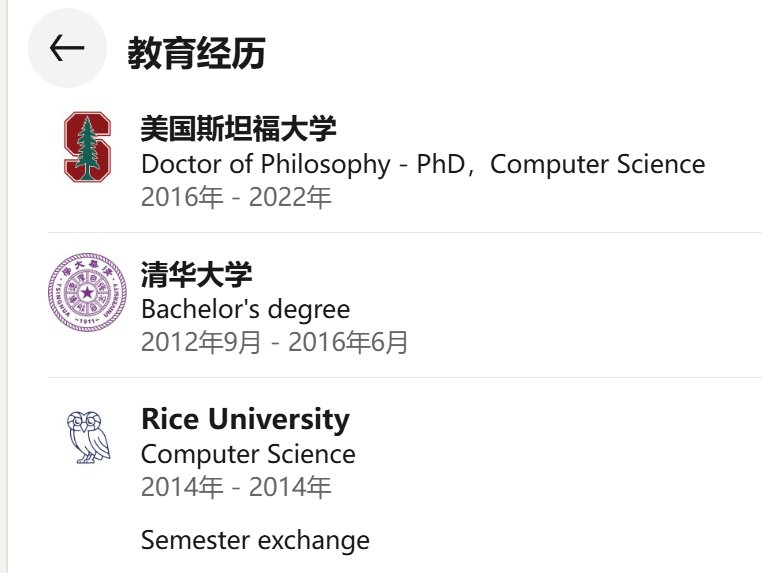Select the Doctor of Philosophy degree line
The height and width of the screenshot is (573, 762).
[422, 164]
